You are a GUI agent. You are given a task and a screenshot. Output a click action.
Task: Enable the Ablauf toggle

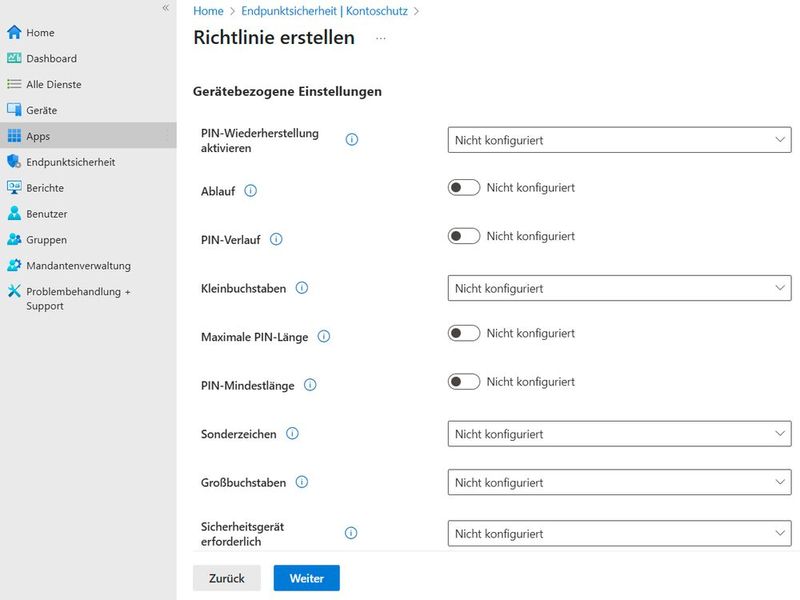pos(463,188)
